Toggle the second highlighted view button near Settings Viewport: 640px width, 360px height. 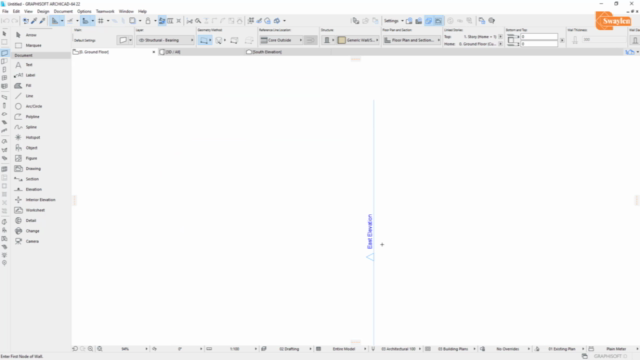point(438,21)
